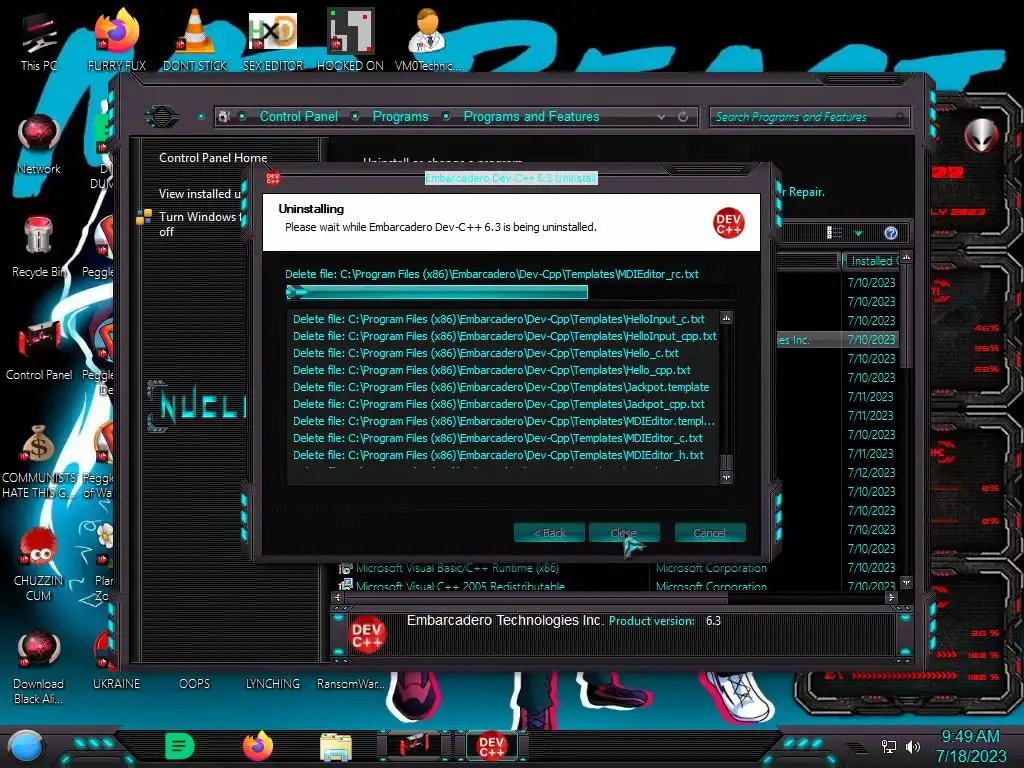The width and height of the screenshot is (1024, 768).
Task: Click the uninstall log scroll-down arrow
Action: coord(726,477)
